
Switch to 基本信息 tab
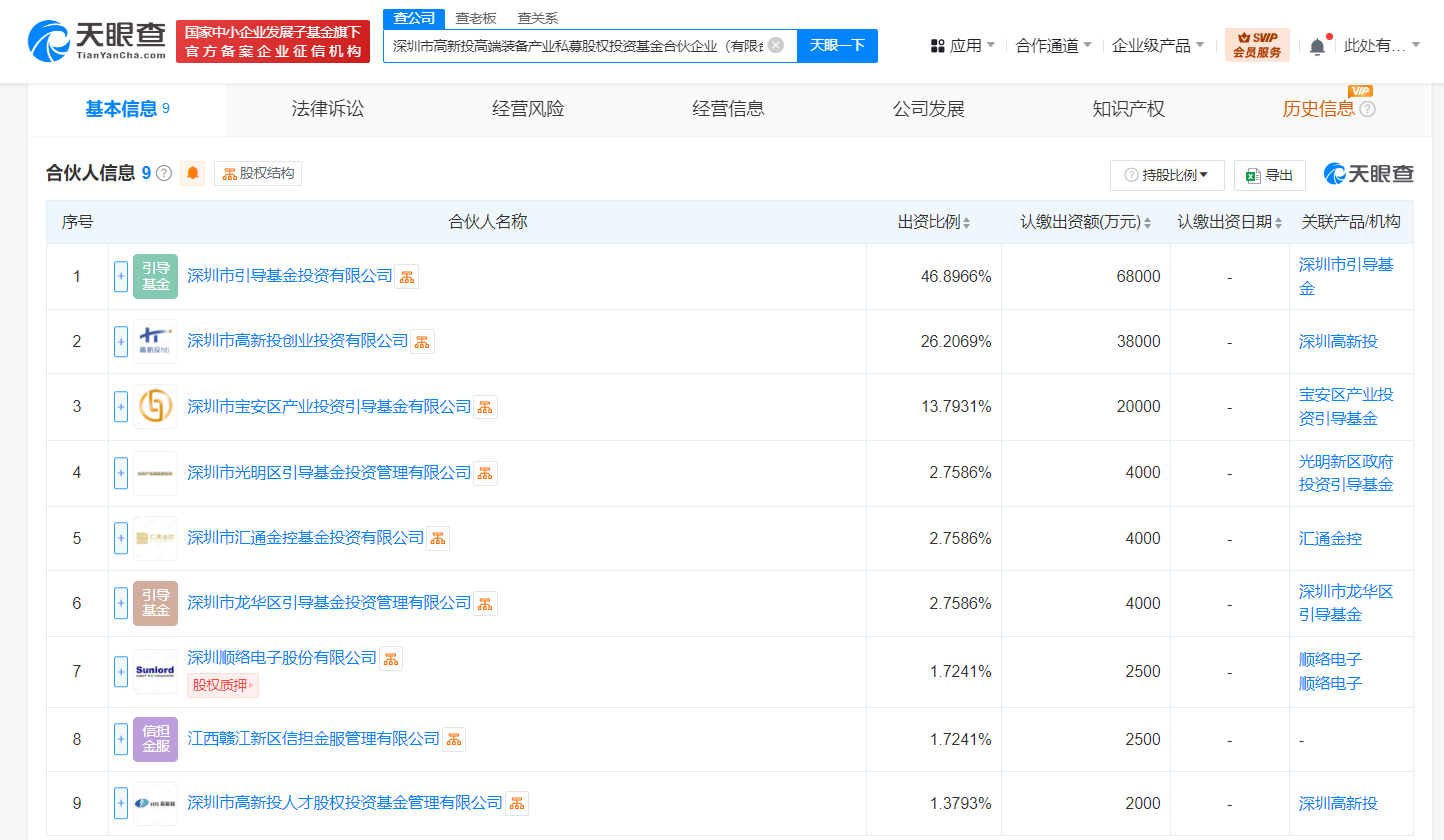point(127,109)
